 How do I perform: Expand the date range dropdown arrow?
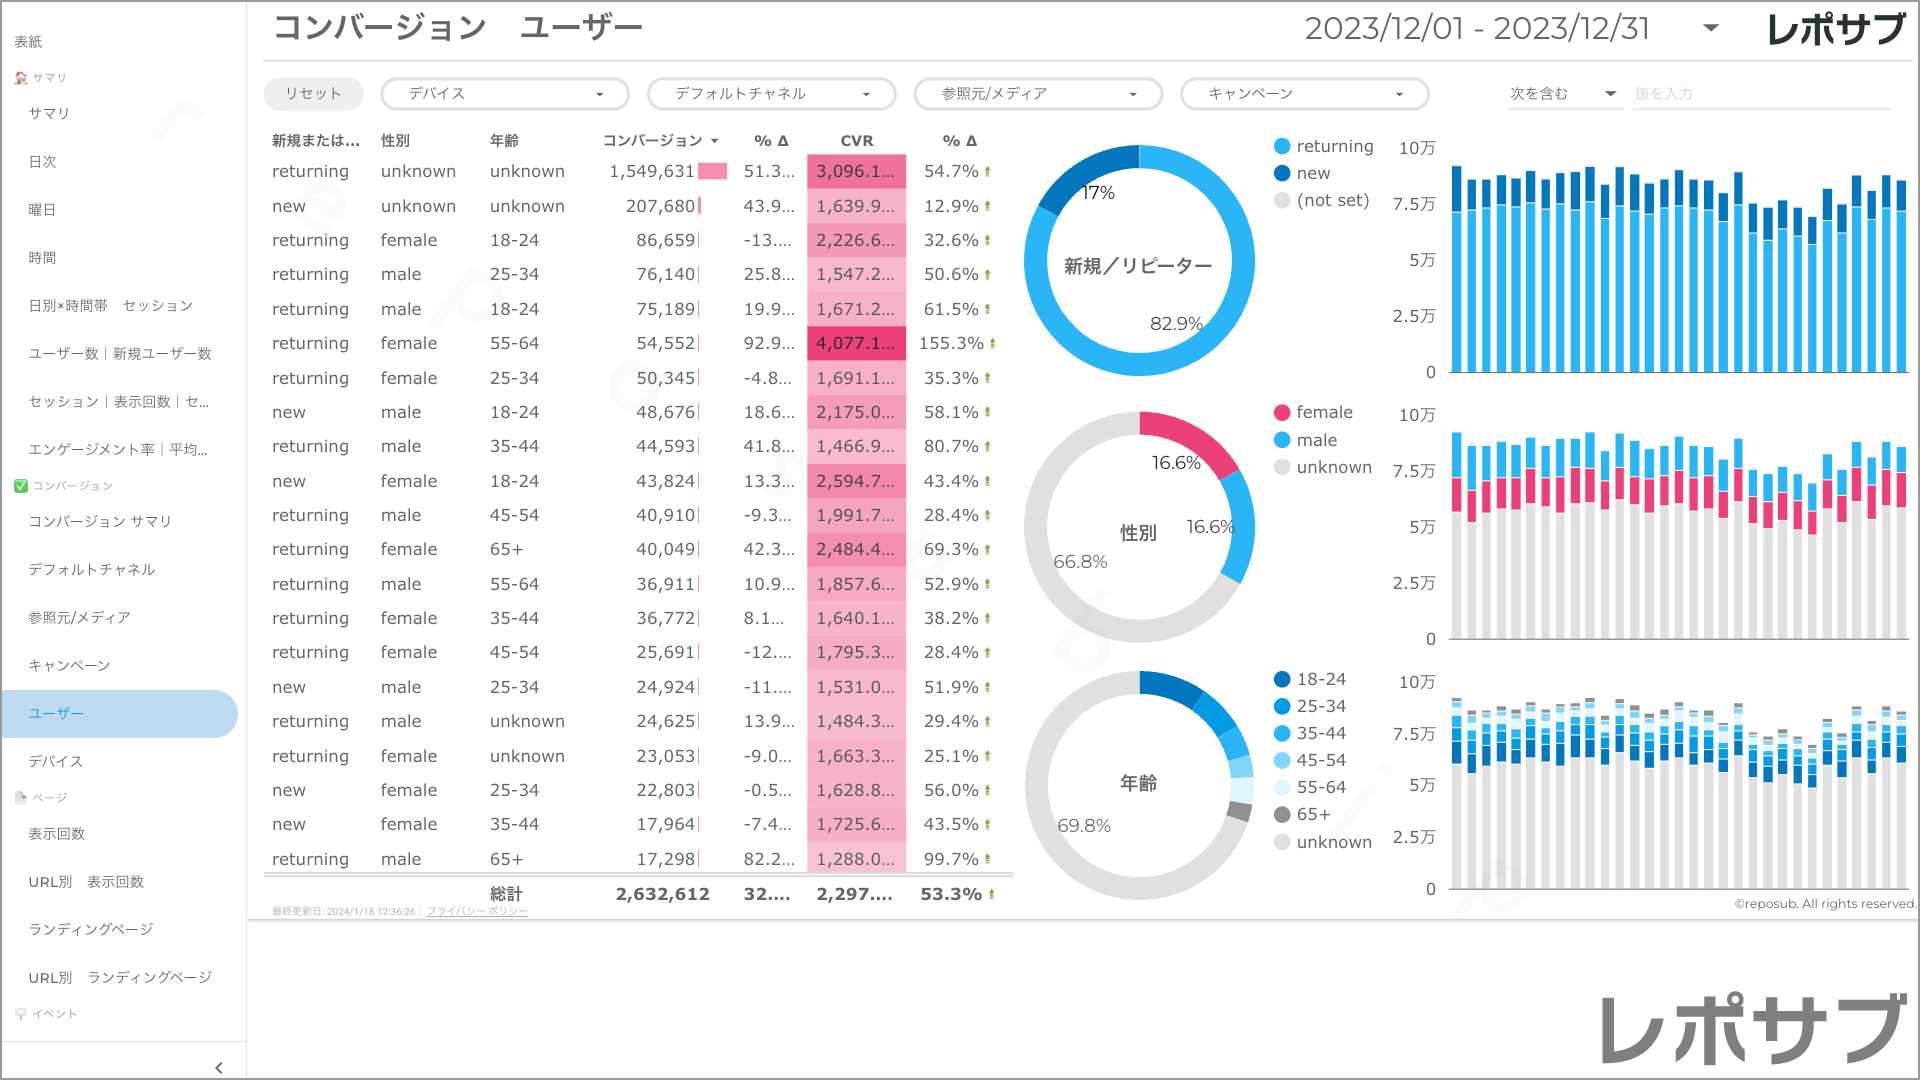pyautogui.click(x=1710, y=28)
